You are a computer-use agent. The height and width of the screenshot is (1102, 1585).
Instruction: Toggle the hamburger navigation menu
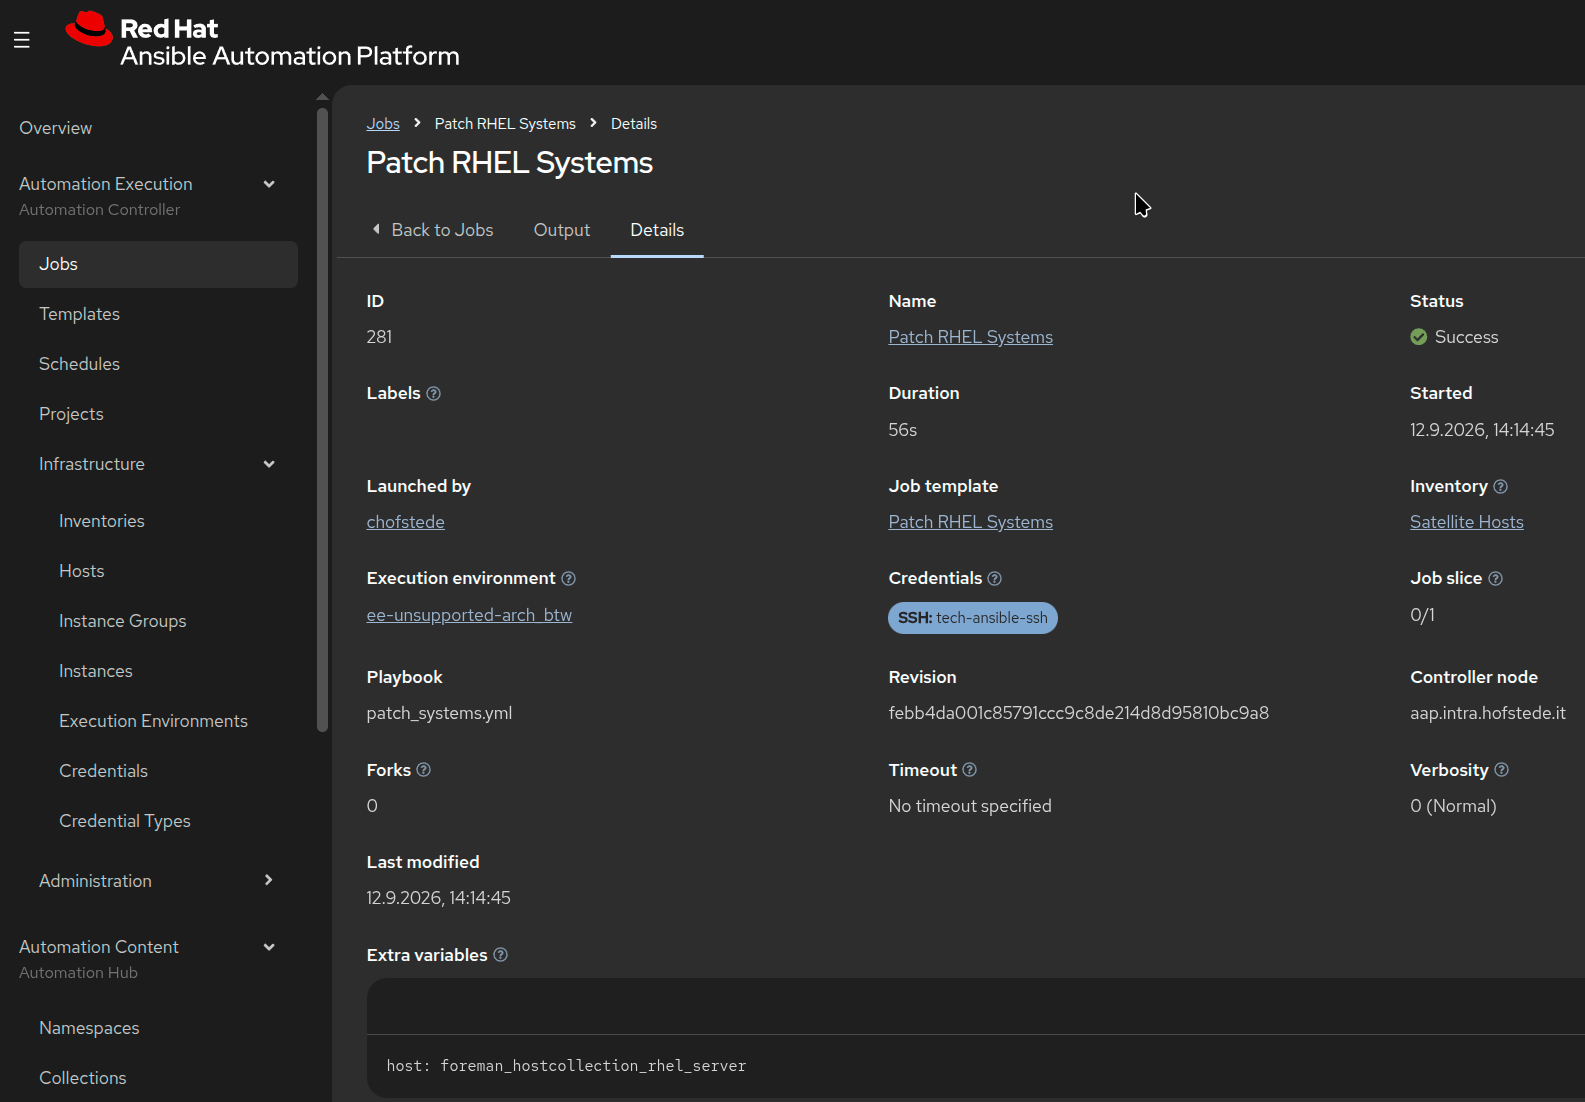pyautogui.click(x=22, y=40)
